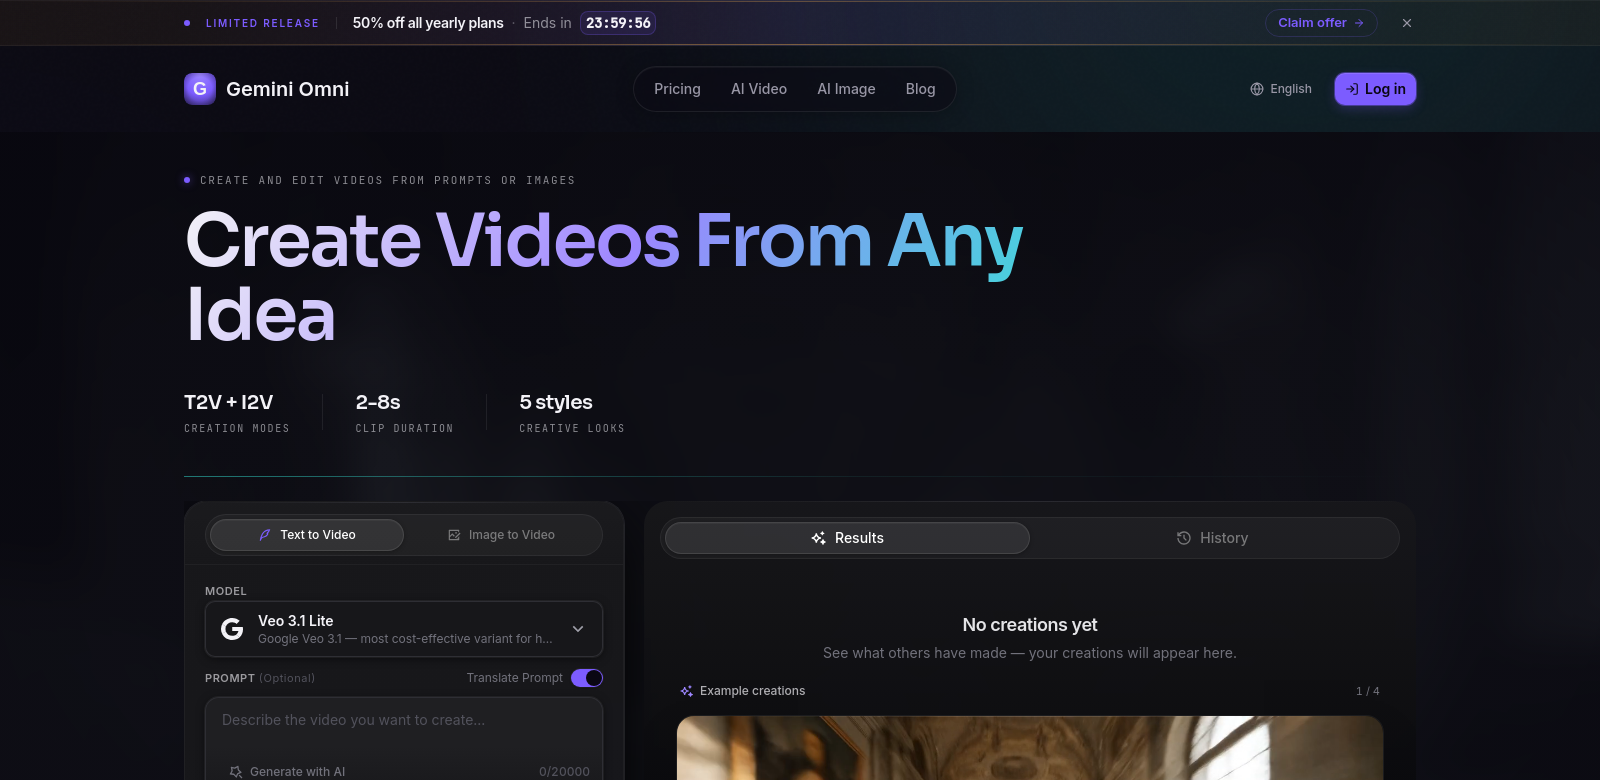
Task: Toggle the Translate Prompt switch
Action: pos(587,678)
